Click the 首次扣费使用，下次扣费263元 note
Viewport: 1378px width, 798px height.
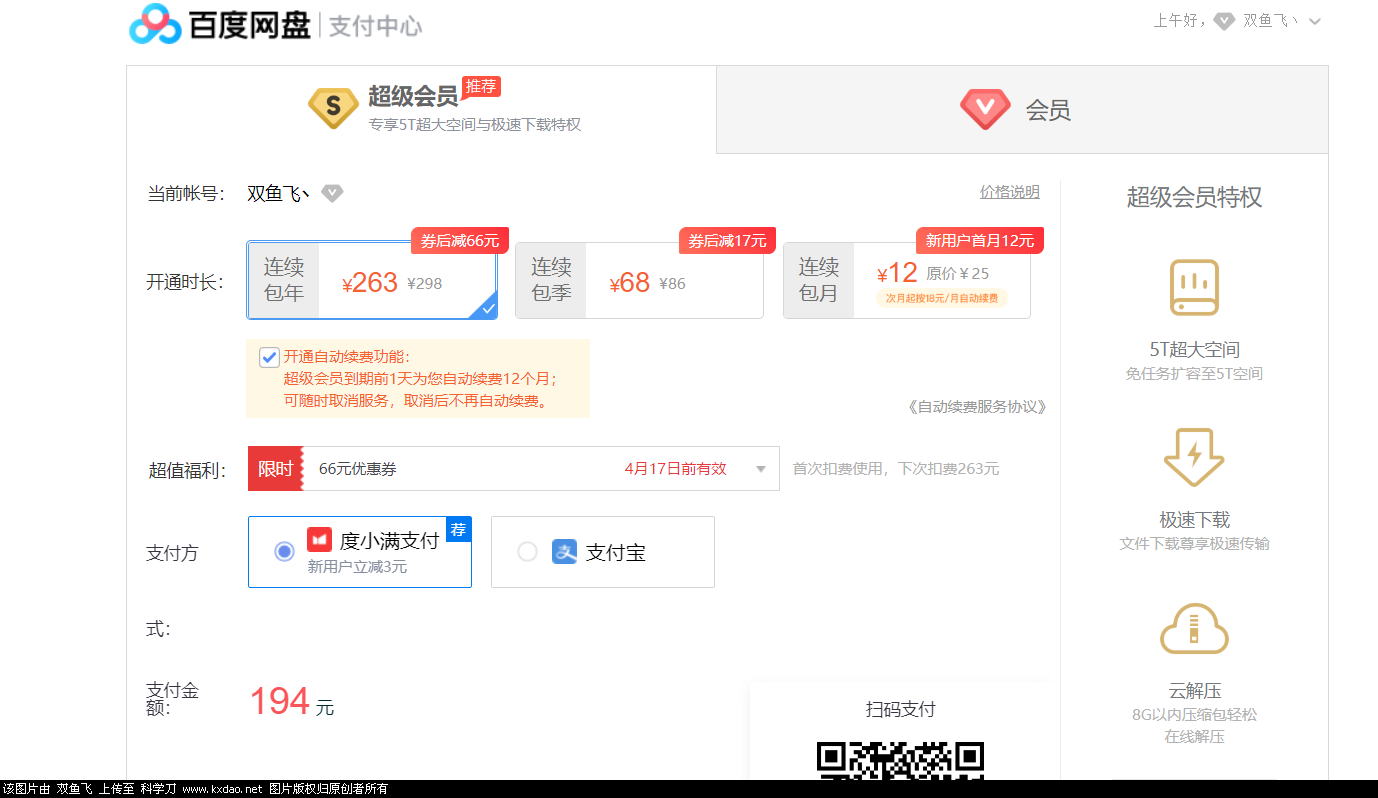point(896,469)
